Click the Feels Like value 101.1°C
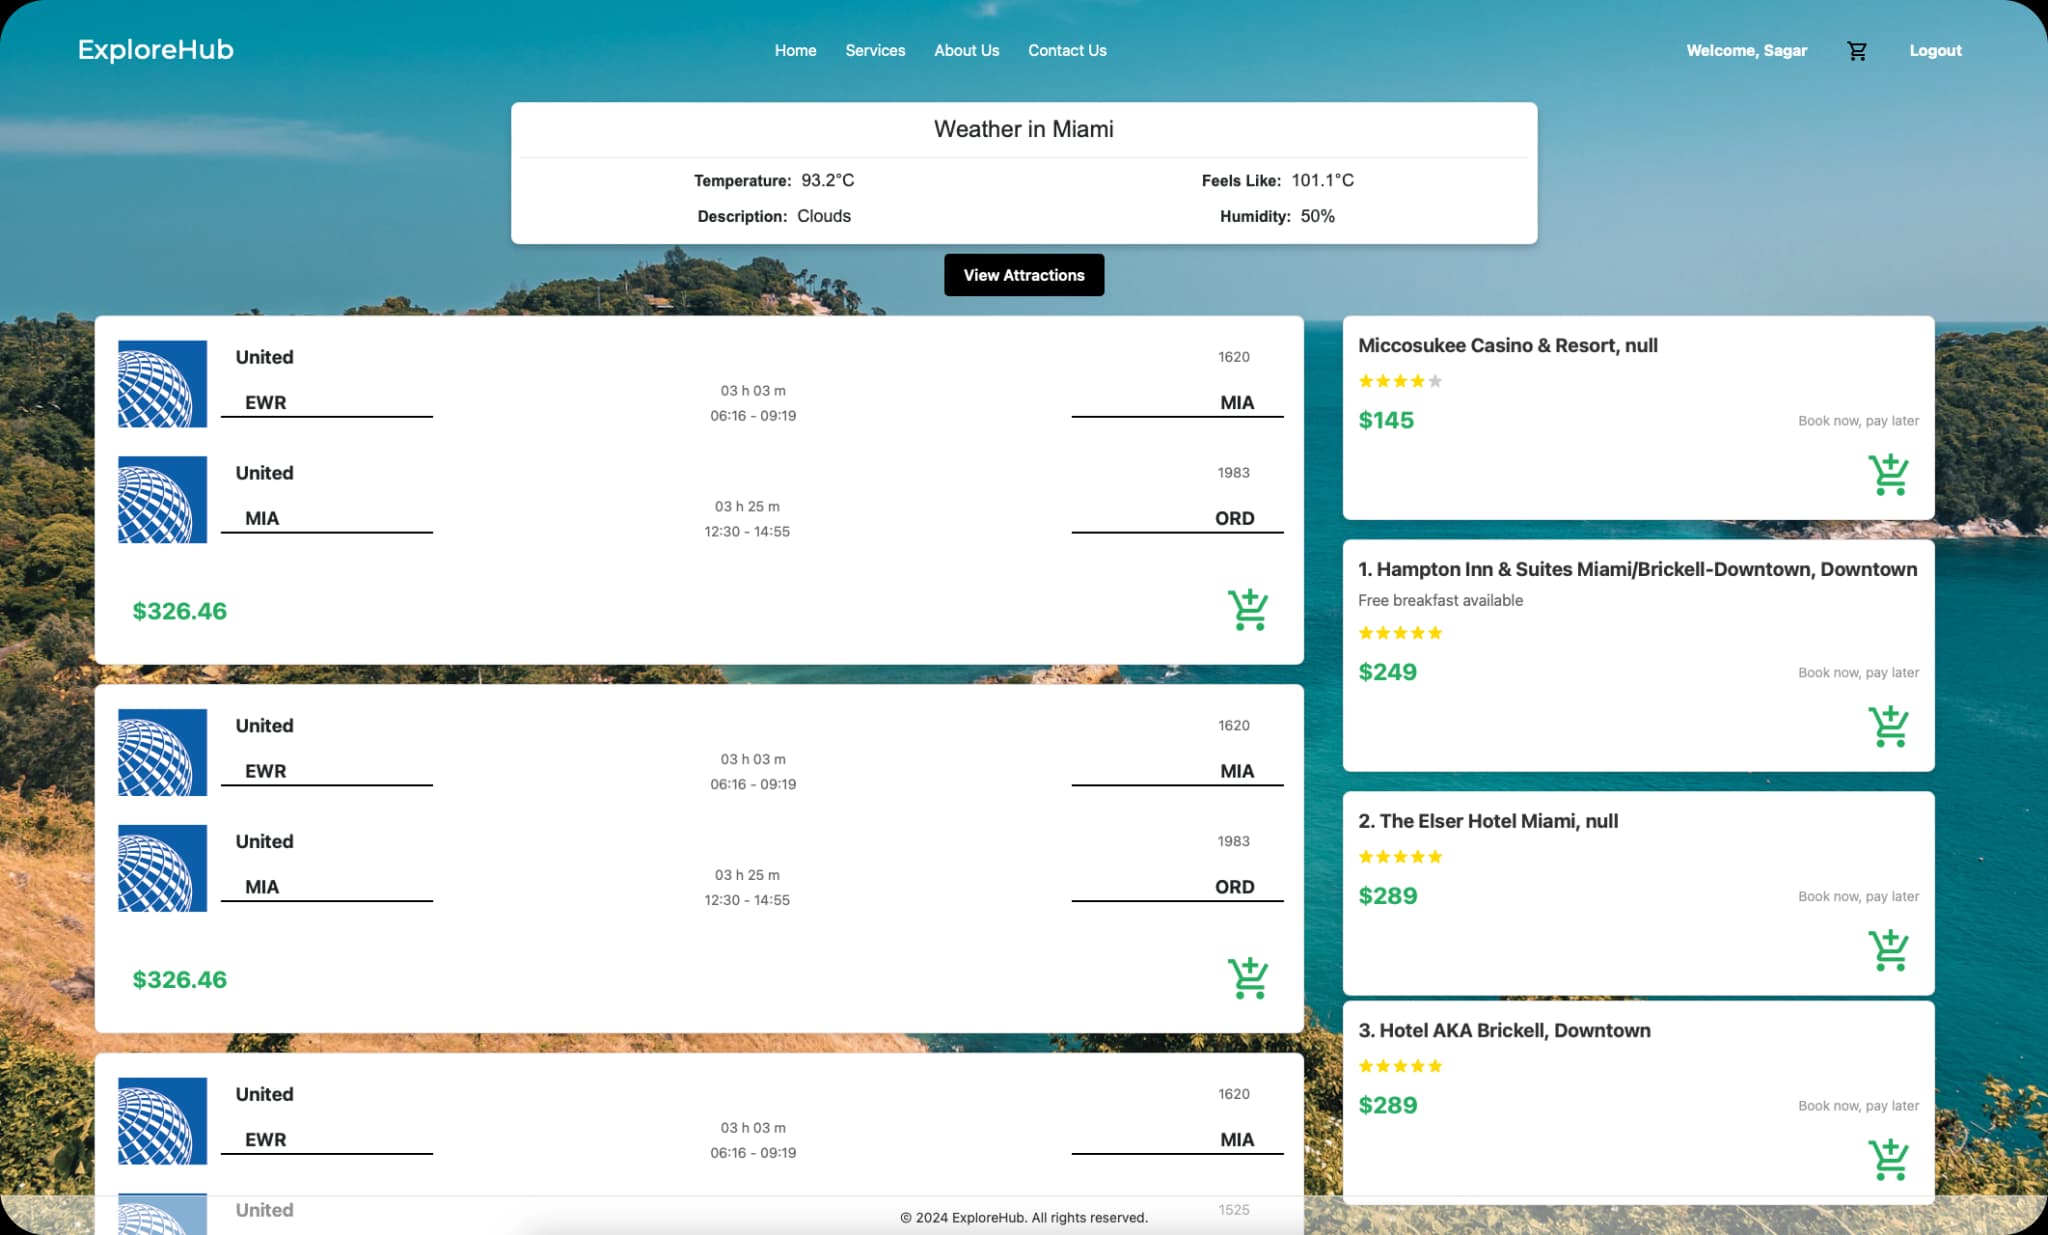 coord(1322,181)
